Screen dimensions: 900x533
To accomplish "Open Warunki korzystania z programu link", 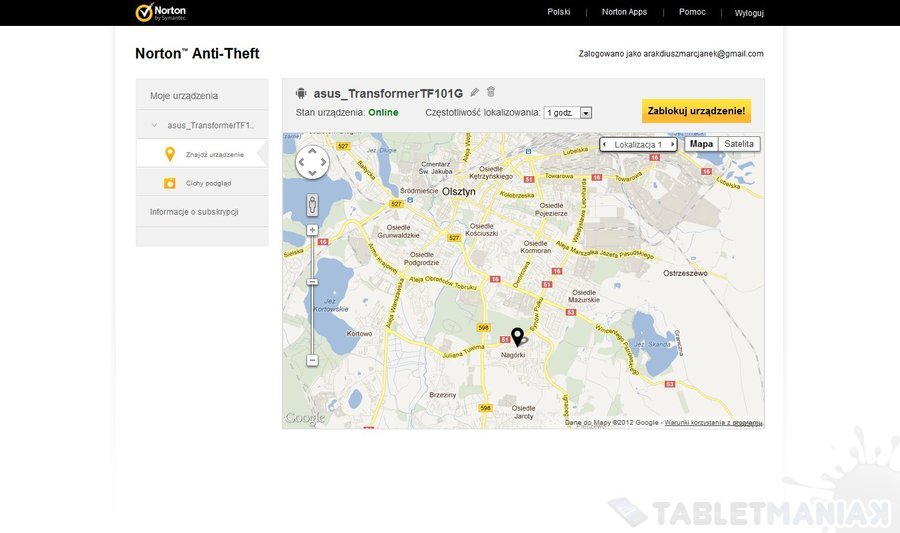I will [x=713, y=422].
